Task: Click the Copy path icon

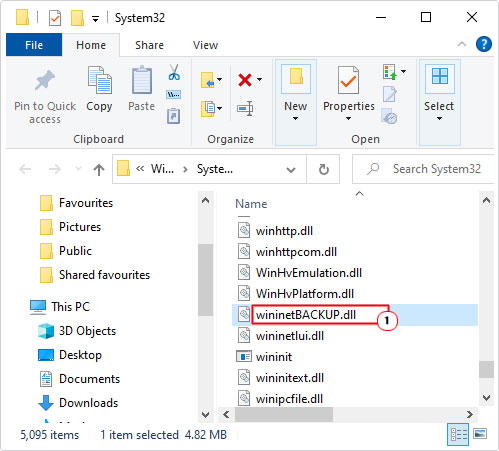Action: [174, 94]
